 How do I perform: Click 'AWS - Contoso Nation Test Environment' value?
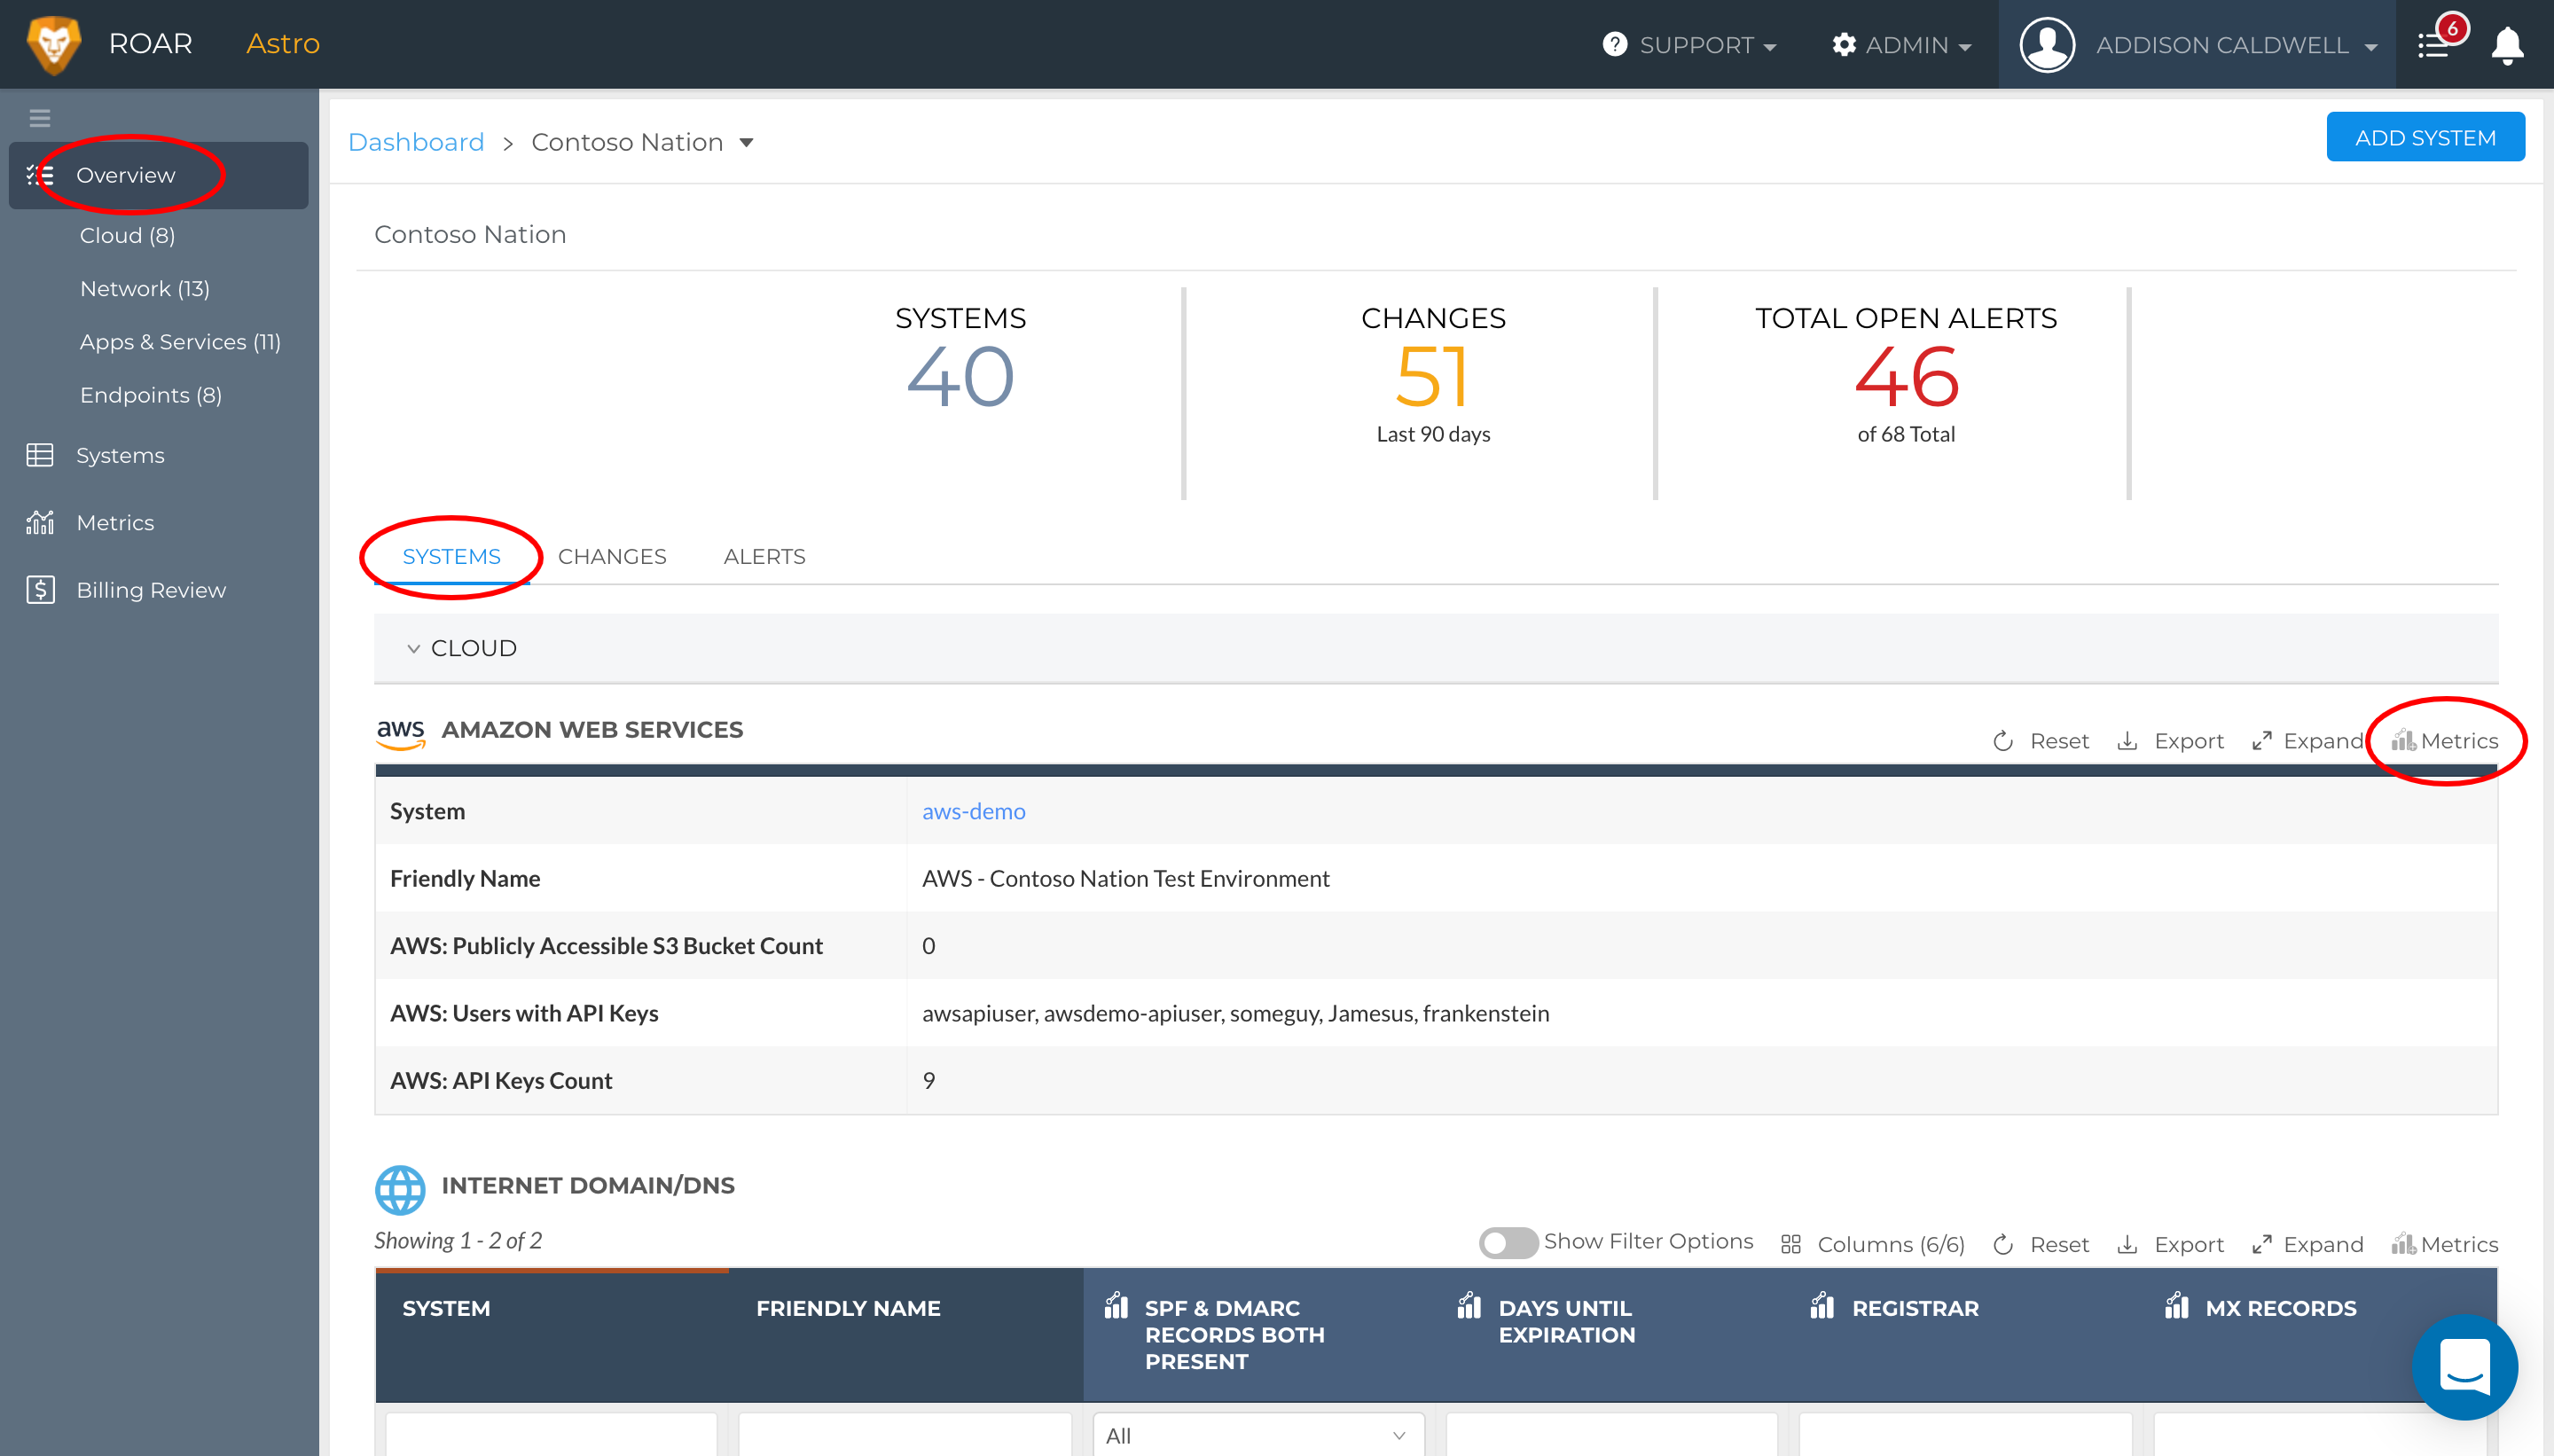pos(1125,878)
